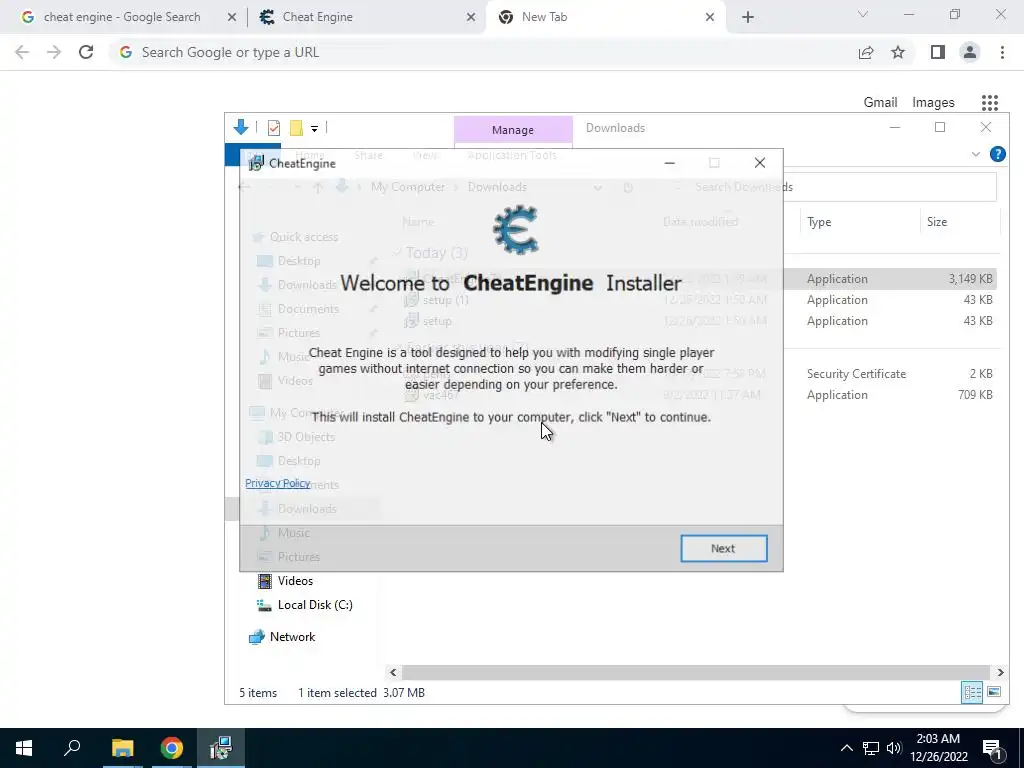Open Images link on New Tab page

point(933,103)
